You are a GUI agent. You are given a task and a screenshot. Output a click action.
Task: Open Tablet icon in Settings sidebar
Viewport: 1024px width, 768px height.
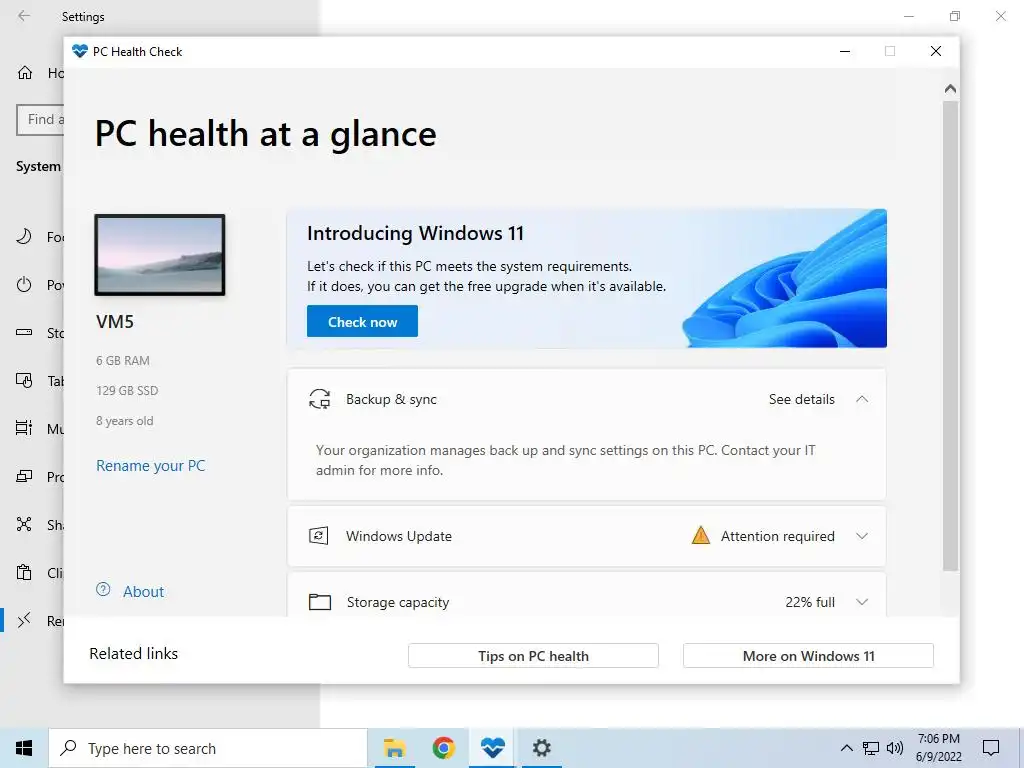coord(24,381)
